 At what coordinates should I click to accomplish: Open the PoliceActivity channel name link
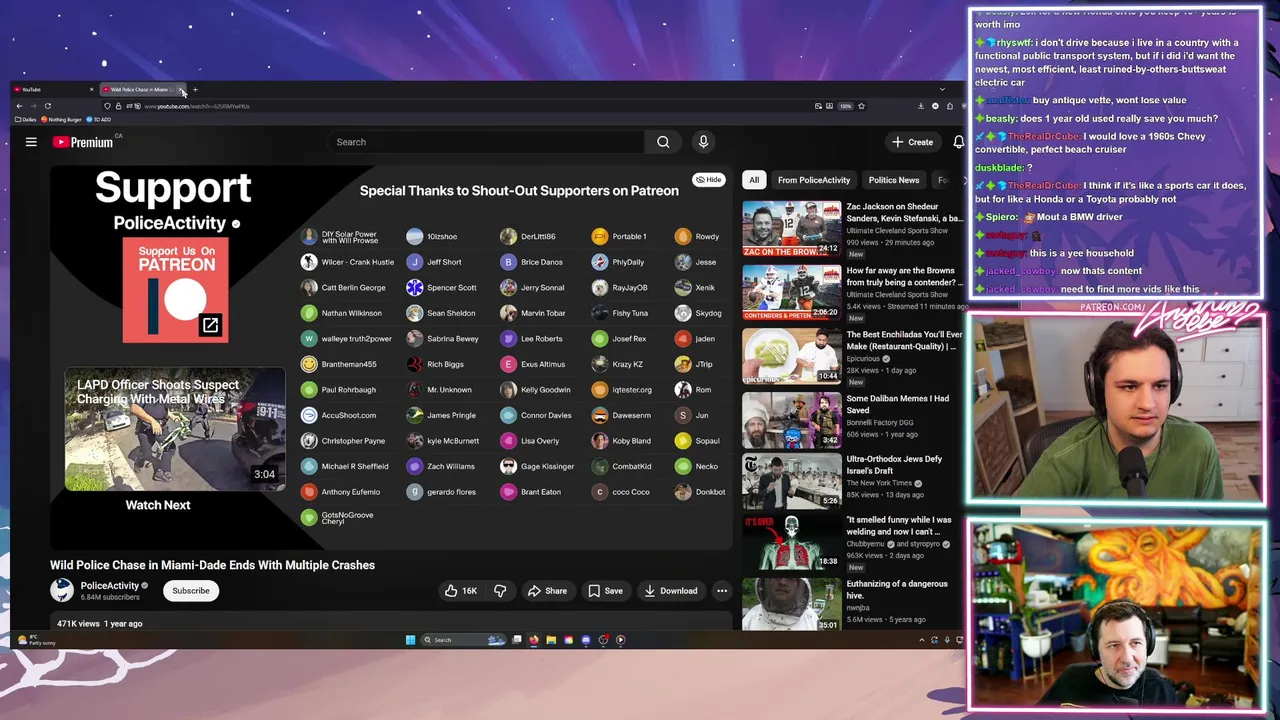point(110,586)
